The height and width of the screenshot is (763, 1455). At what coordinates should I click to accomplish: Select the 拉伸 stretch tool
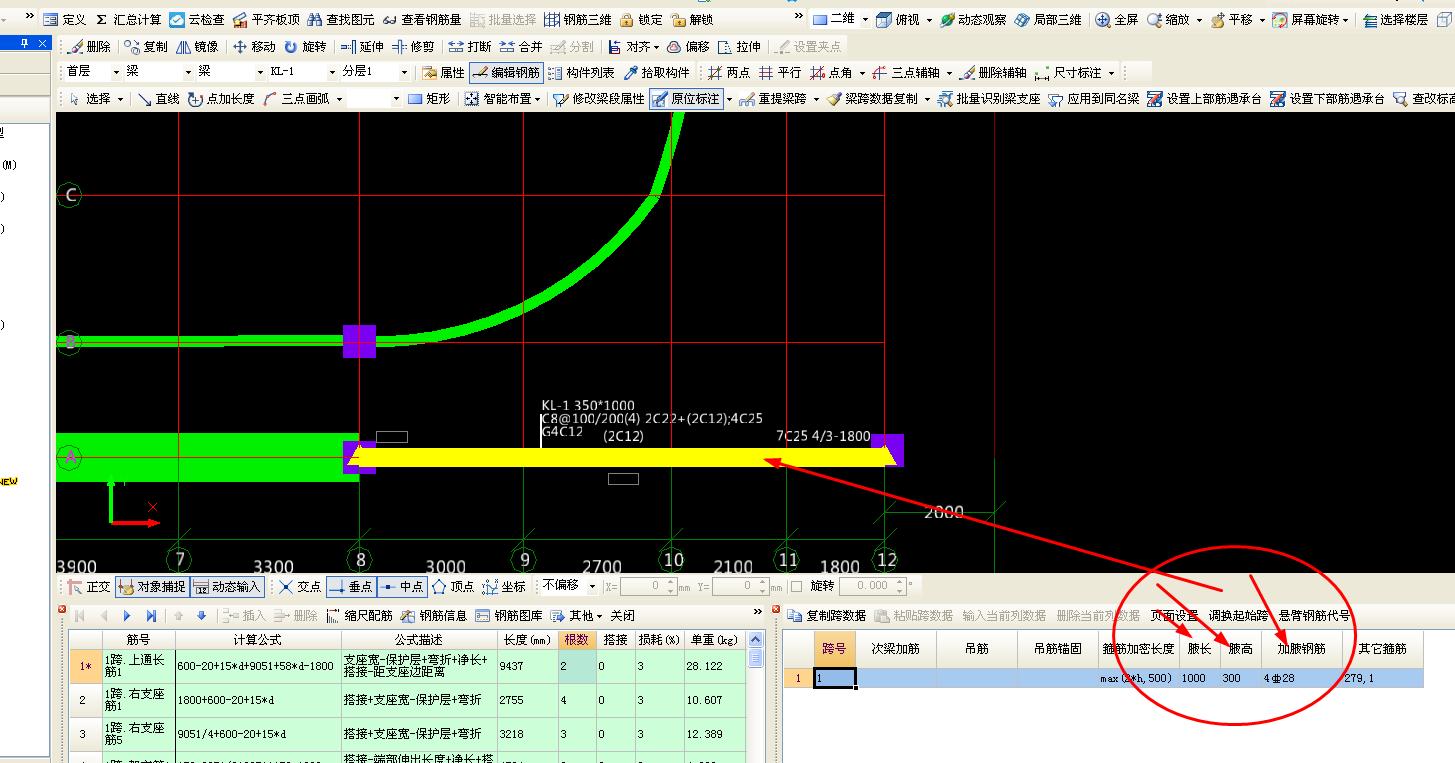point(739,46)
